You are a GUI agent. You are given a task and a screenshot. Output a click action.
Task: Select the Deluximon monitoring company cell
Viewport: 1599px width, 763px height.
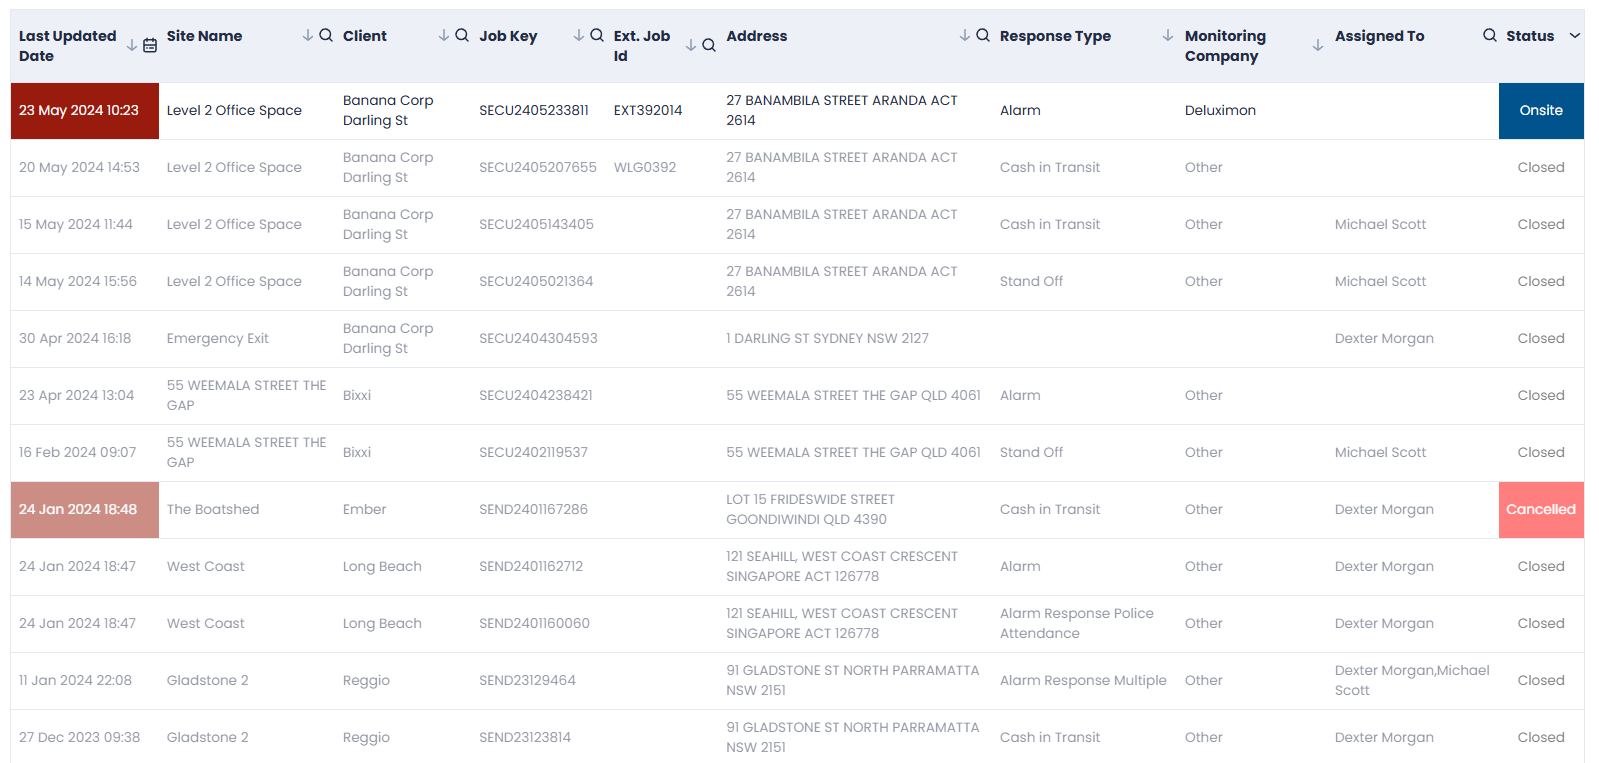[x=1220, y=110]
